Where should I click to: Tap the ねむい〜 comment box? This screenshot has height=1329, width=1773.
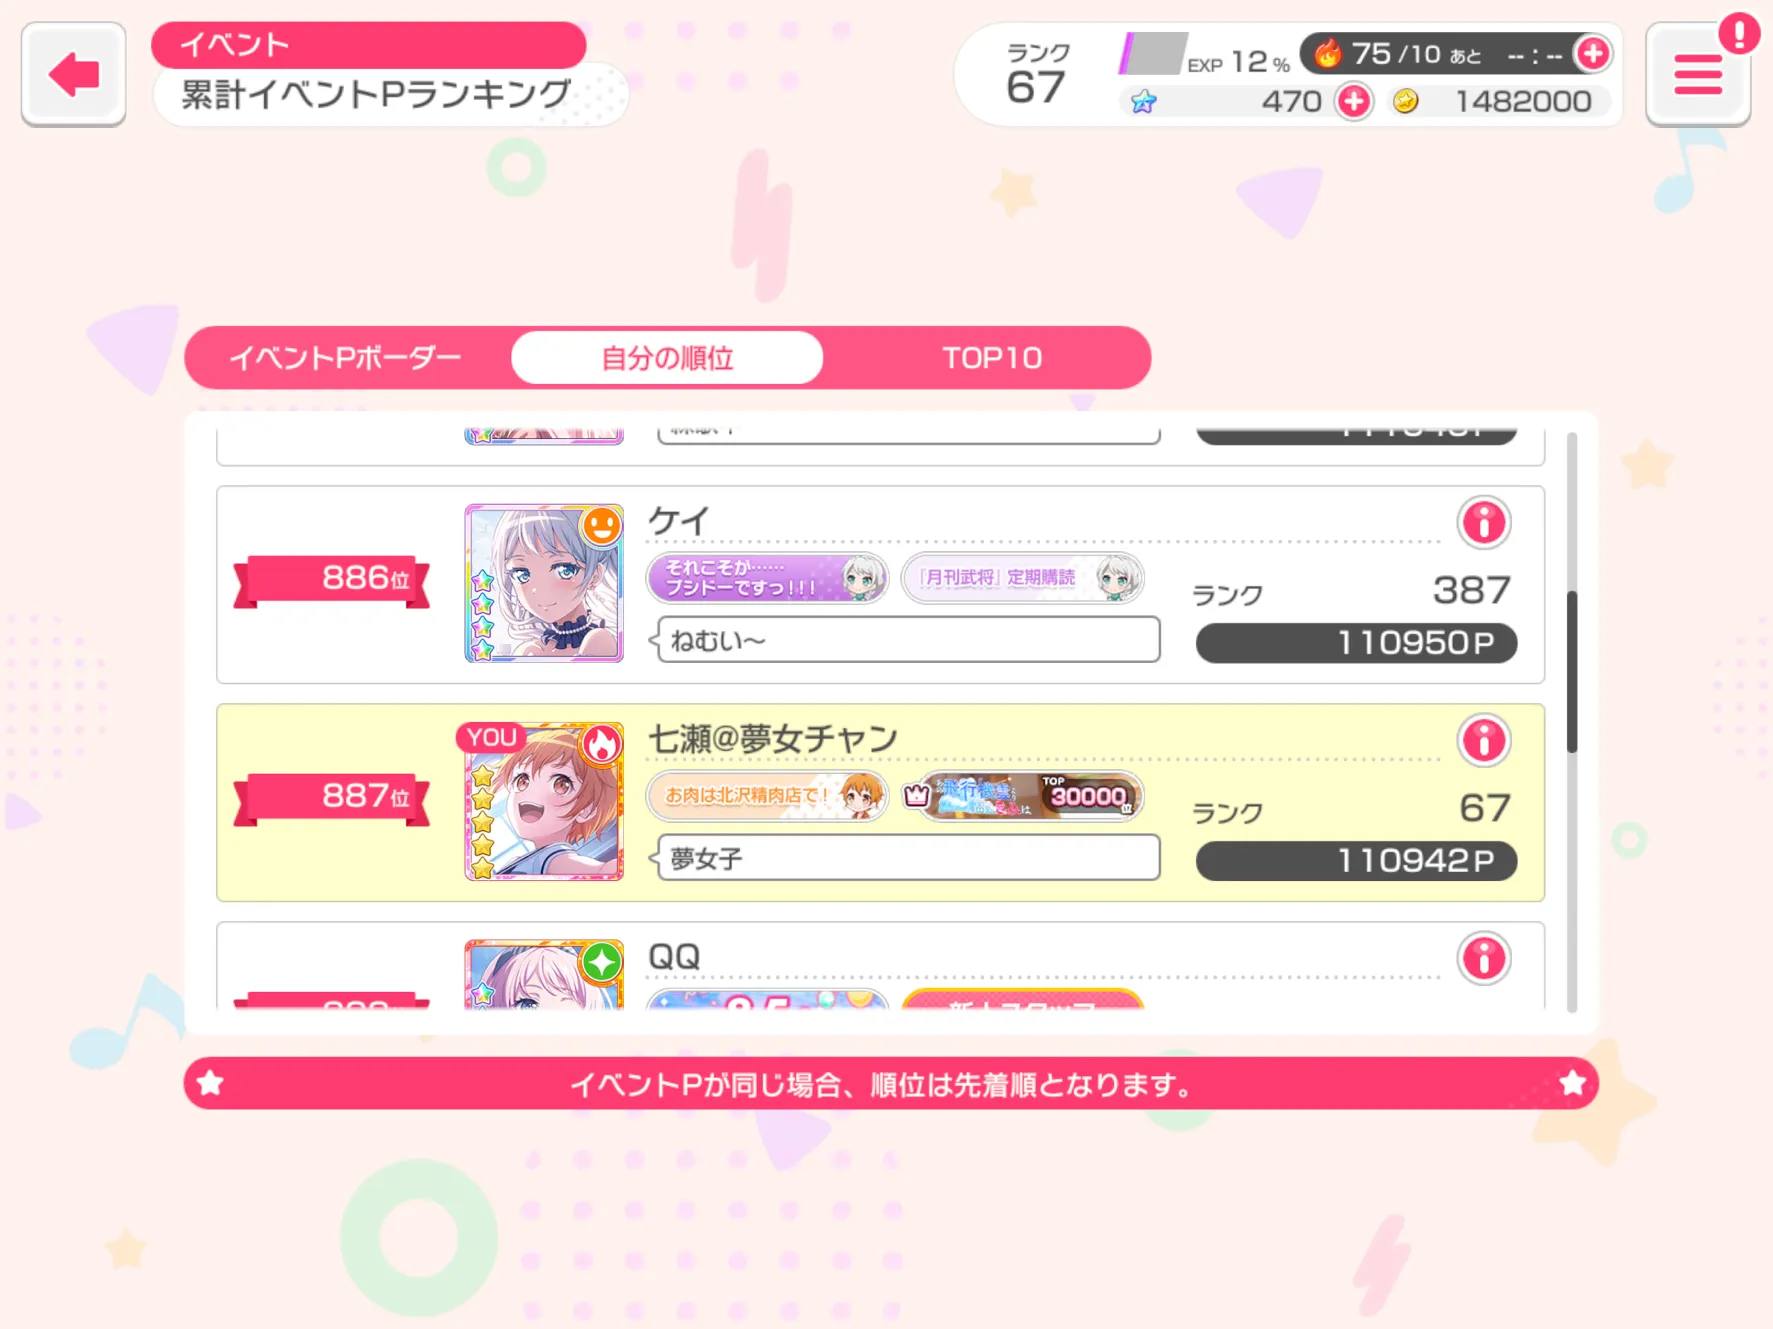point(906,640)
